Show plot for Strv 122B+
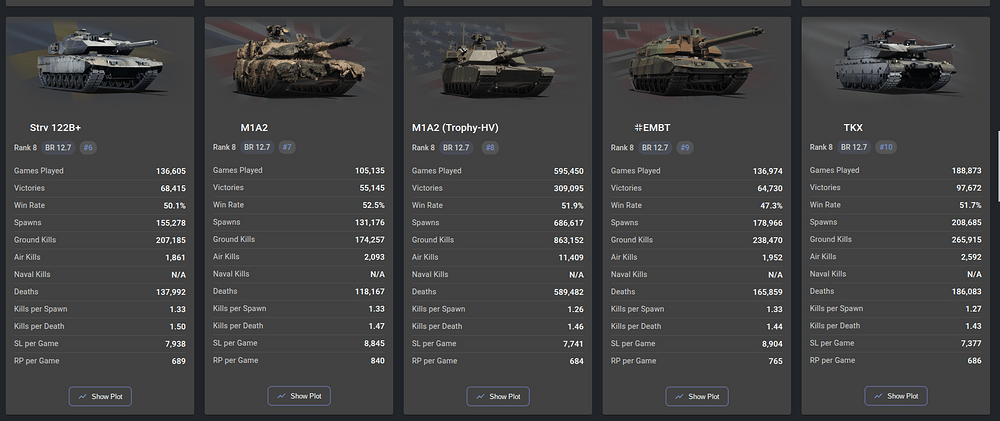 coord(100,396)
